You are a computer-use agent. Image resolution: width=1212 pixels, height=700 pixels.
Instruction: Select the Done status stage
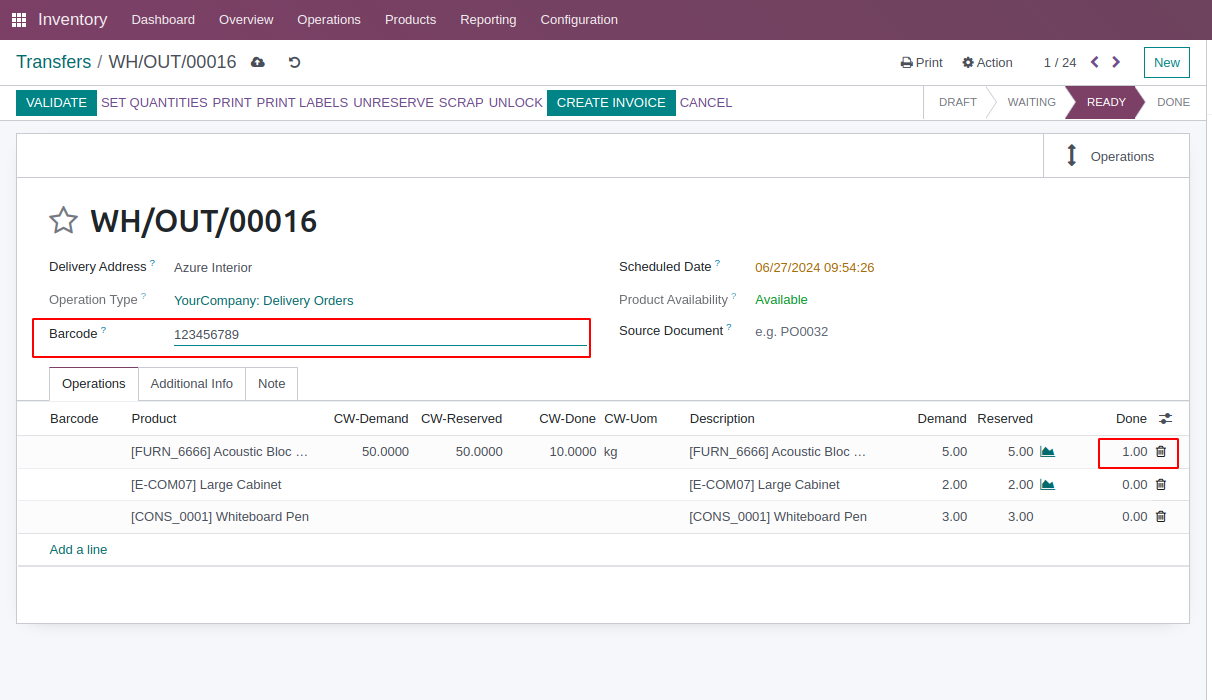[x=1172, y=102]
